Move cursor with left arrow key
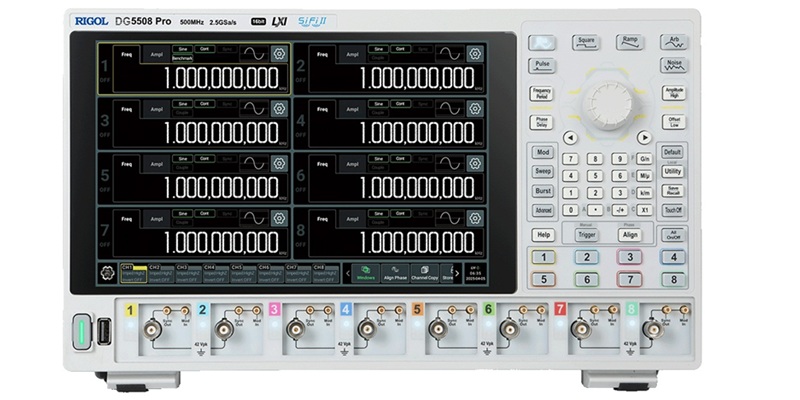 pos(570,137)
